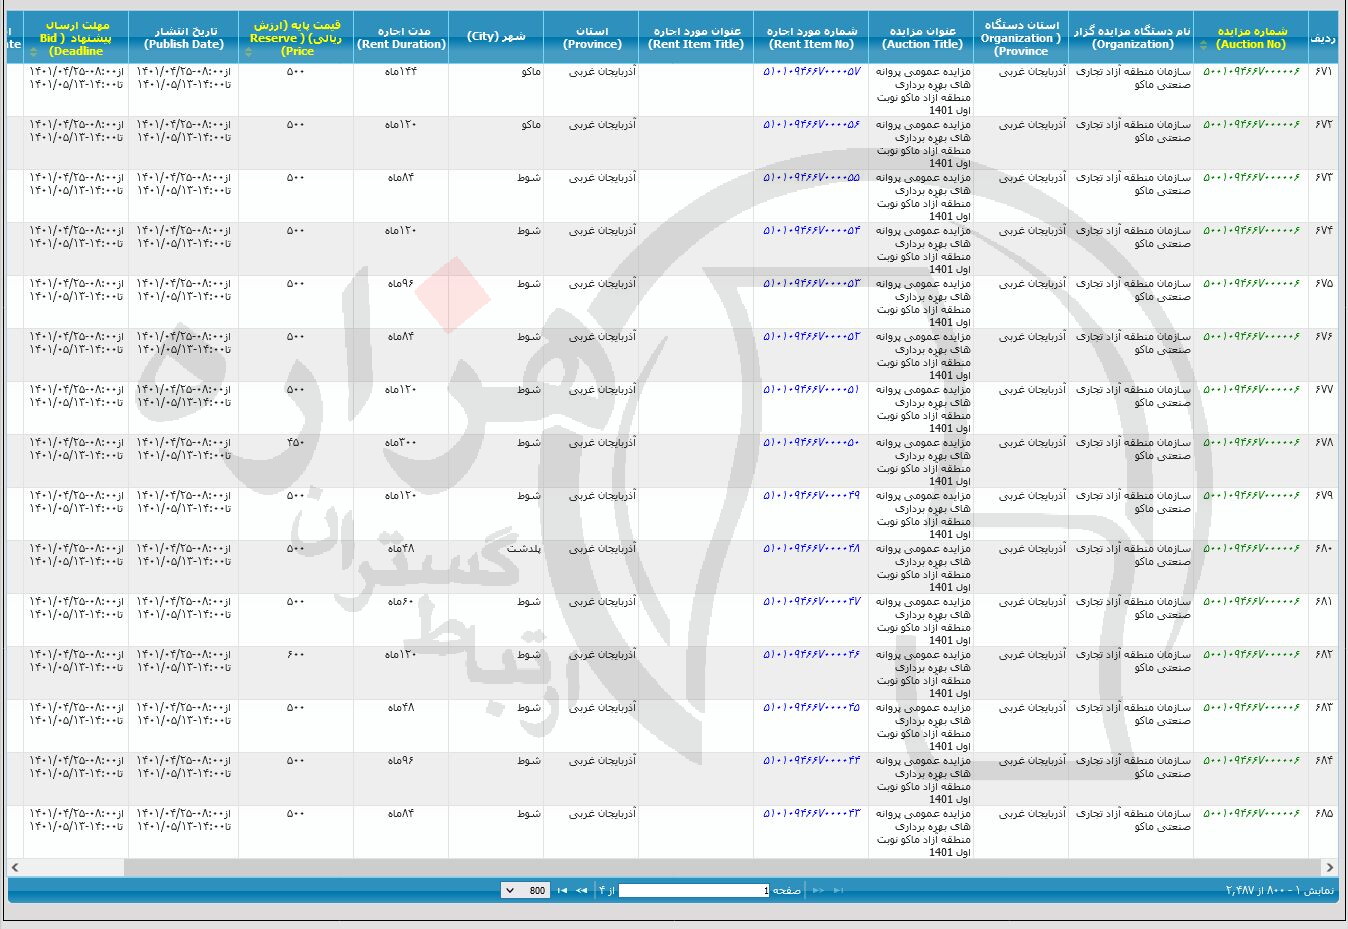
Task: Open rent item number link in row ۶۷۴
Action: (x=811, y=231)
